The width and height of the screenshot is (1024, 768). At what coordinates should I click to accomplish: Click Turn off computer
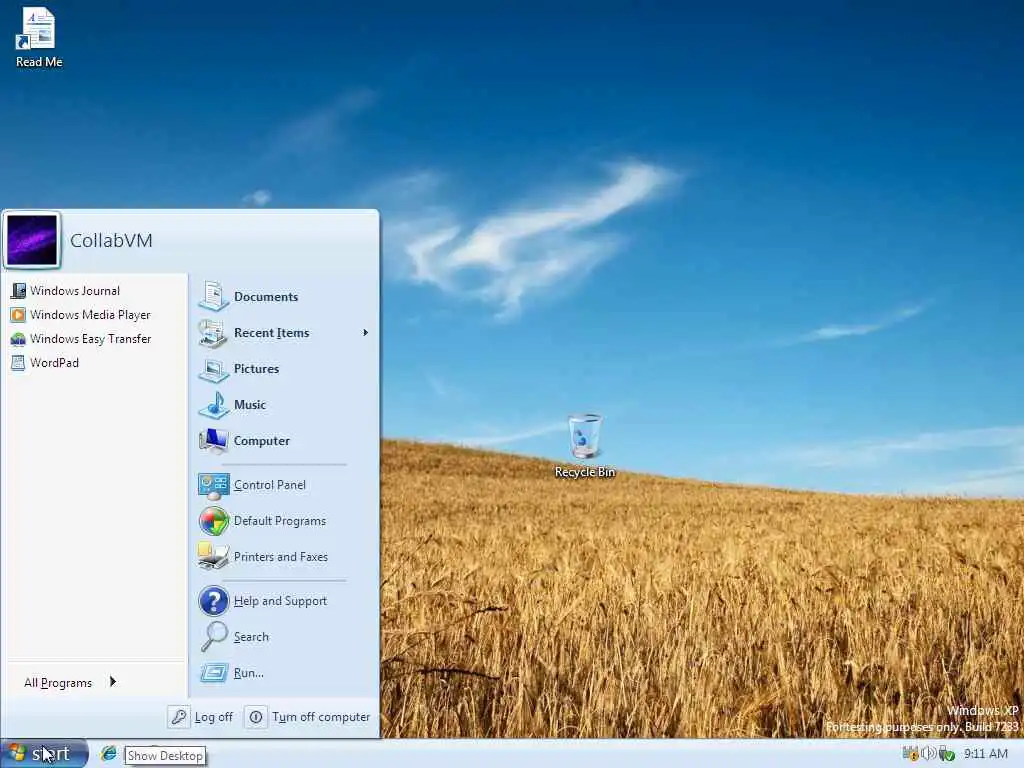[x=308, y=717]
